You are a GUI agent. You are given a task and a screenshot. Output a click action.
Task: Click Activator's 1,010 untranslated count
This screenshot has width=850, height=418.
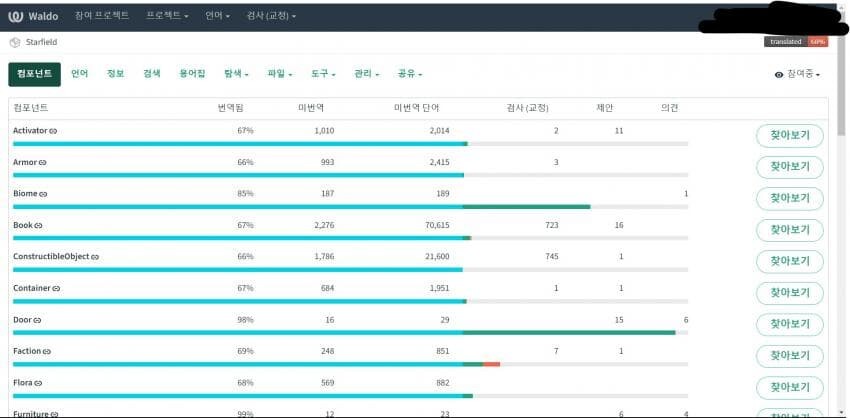(324, 131)
